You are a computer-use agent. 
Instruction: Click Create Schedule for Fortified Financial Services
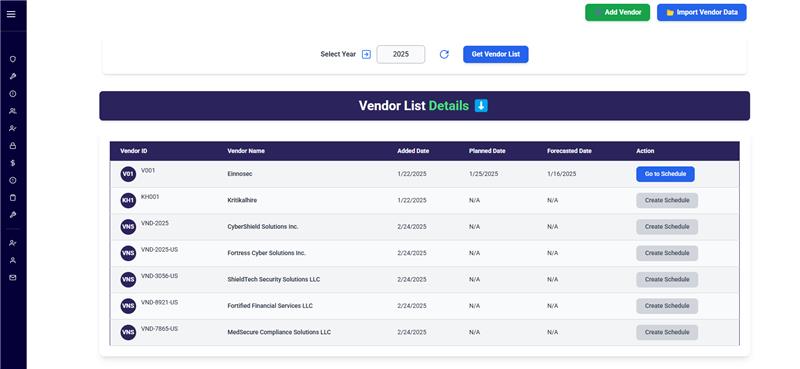(x=667, y=306)
